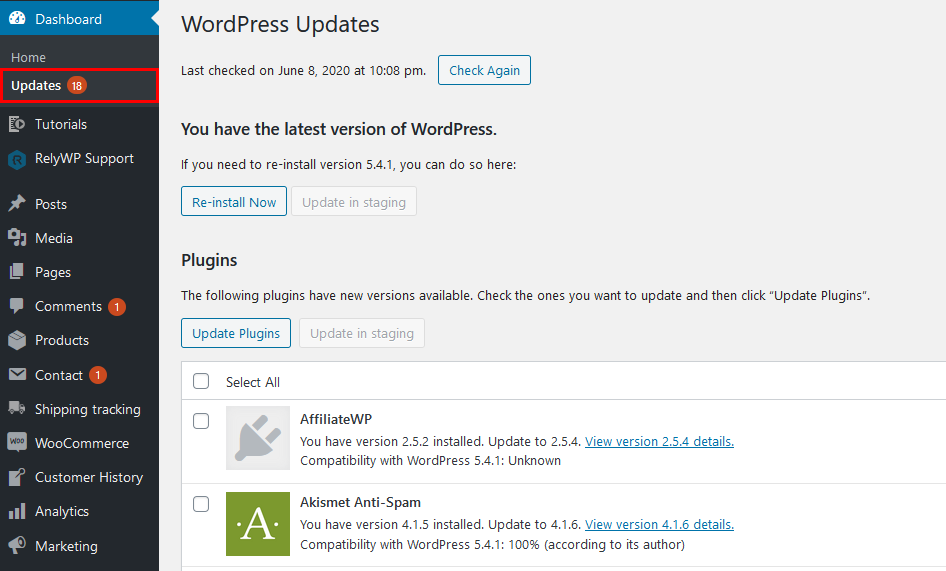
Task: Click the AffiliateWP plugin plug thumbnail
Action: coord(258,438)
